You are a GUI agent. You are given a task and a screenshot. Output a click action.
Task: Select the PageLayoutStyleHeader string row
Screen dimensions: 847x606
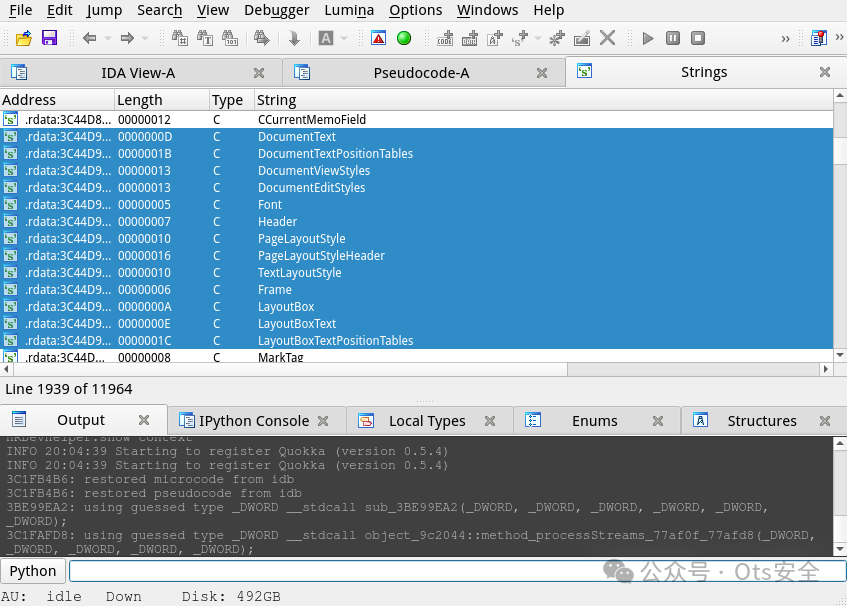click(416, 255)
